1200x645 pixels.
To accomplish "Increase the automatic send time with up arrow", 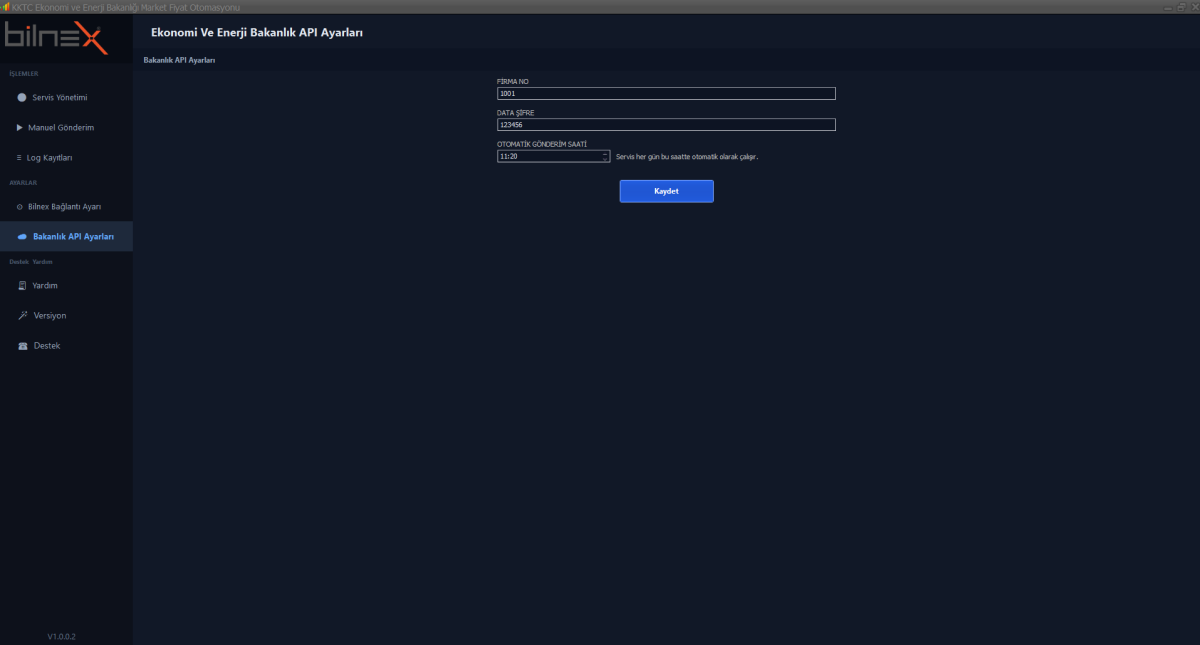I will (605, 154).
